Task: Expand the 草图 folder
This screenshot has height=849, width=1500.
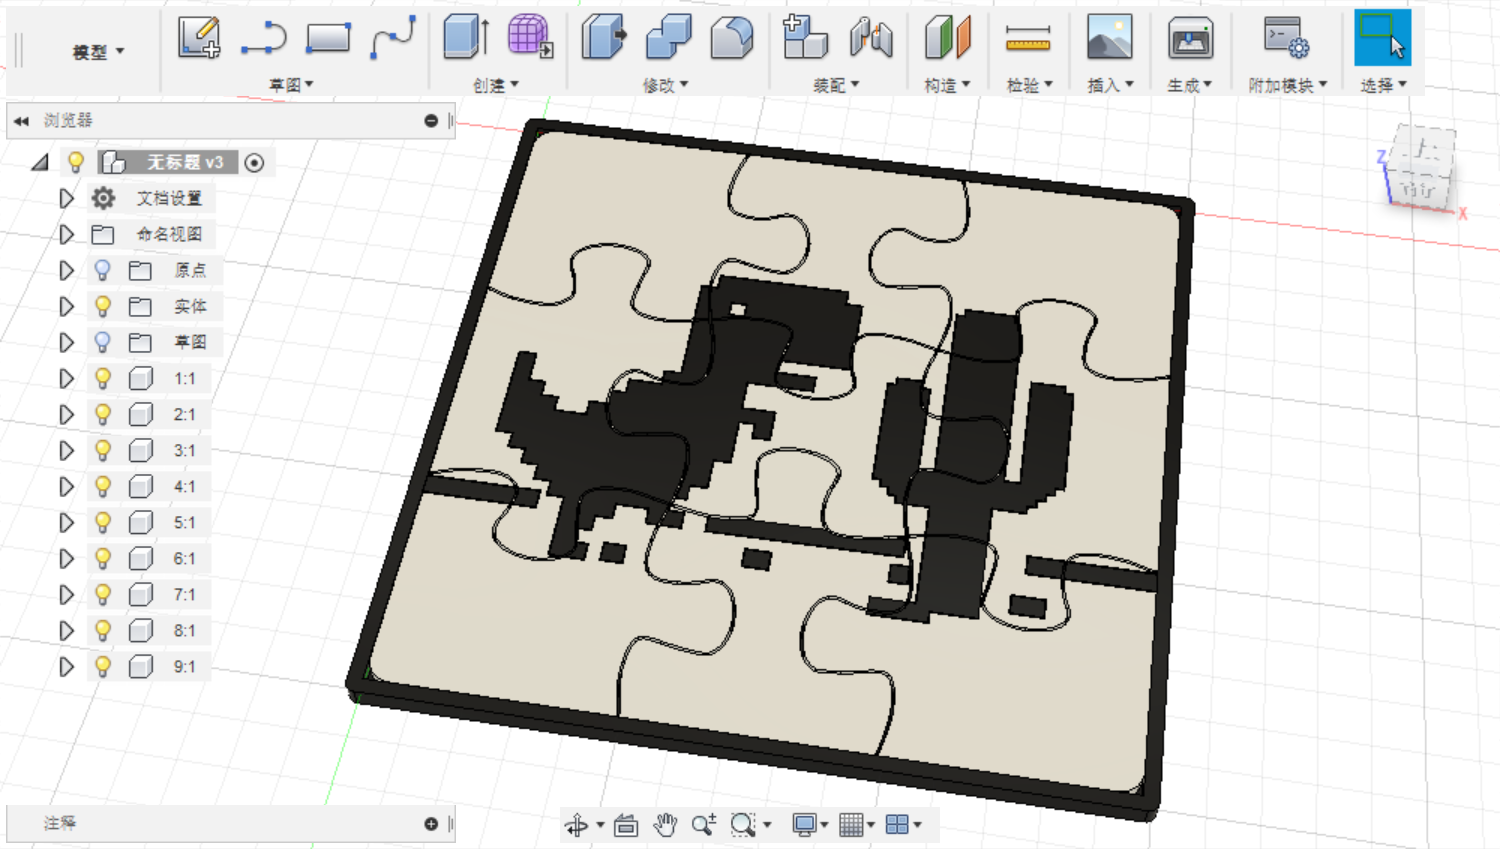Action: pyautogui.click(x=66, y=342)
